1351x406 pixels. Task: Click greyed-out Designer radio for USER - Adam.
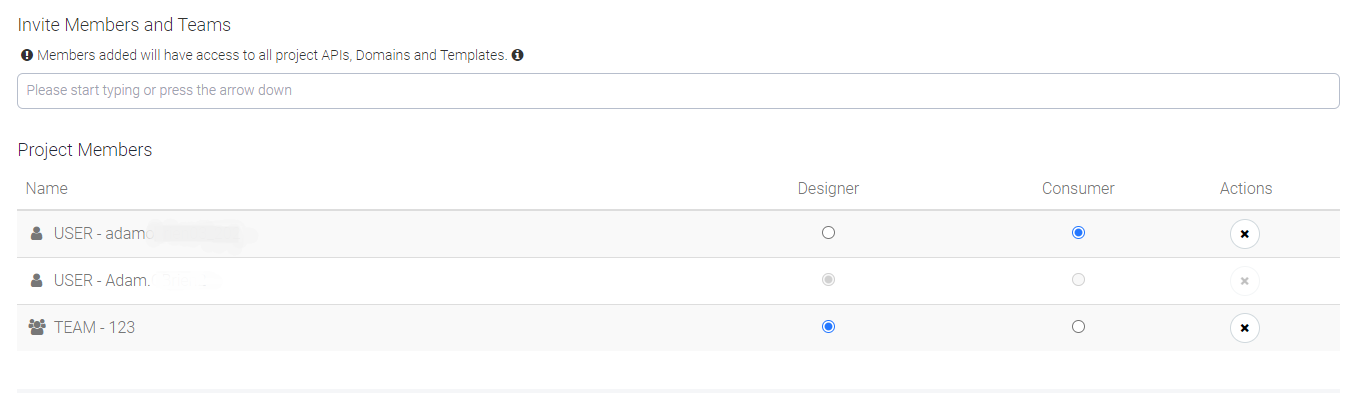click(828, 280)
